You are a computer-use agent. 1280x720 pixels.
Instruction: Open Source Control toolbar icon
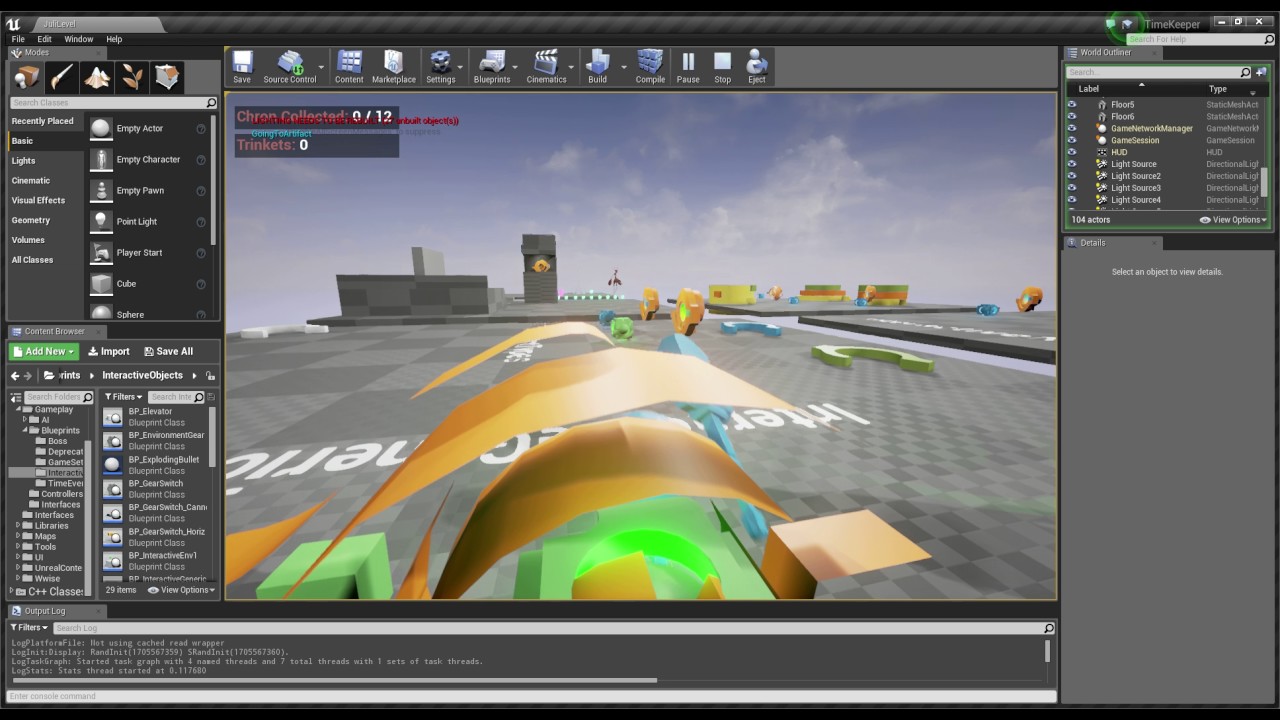click(290, 67)
